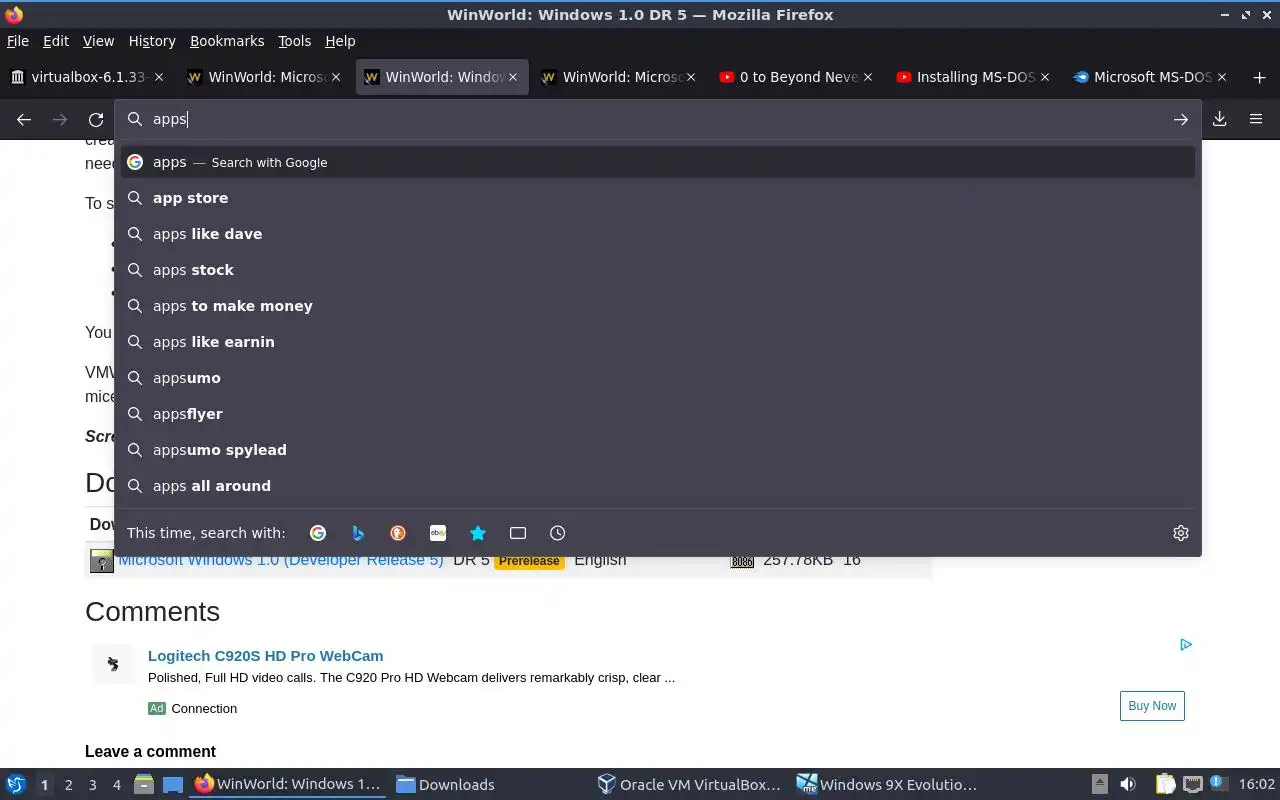This screenshot has height=800, width=1280.
Task: Click the go arrow in the address bar
Action: tap(1181, 119)
